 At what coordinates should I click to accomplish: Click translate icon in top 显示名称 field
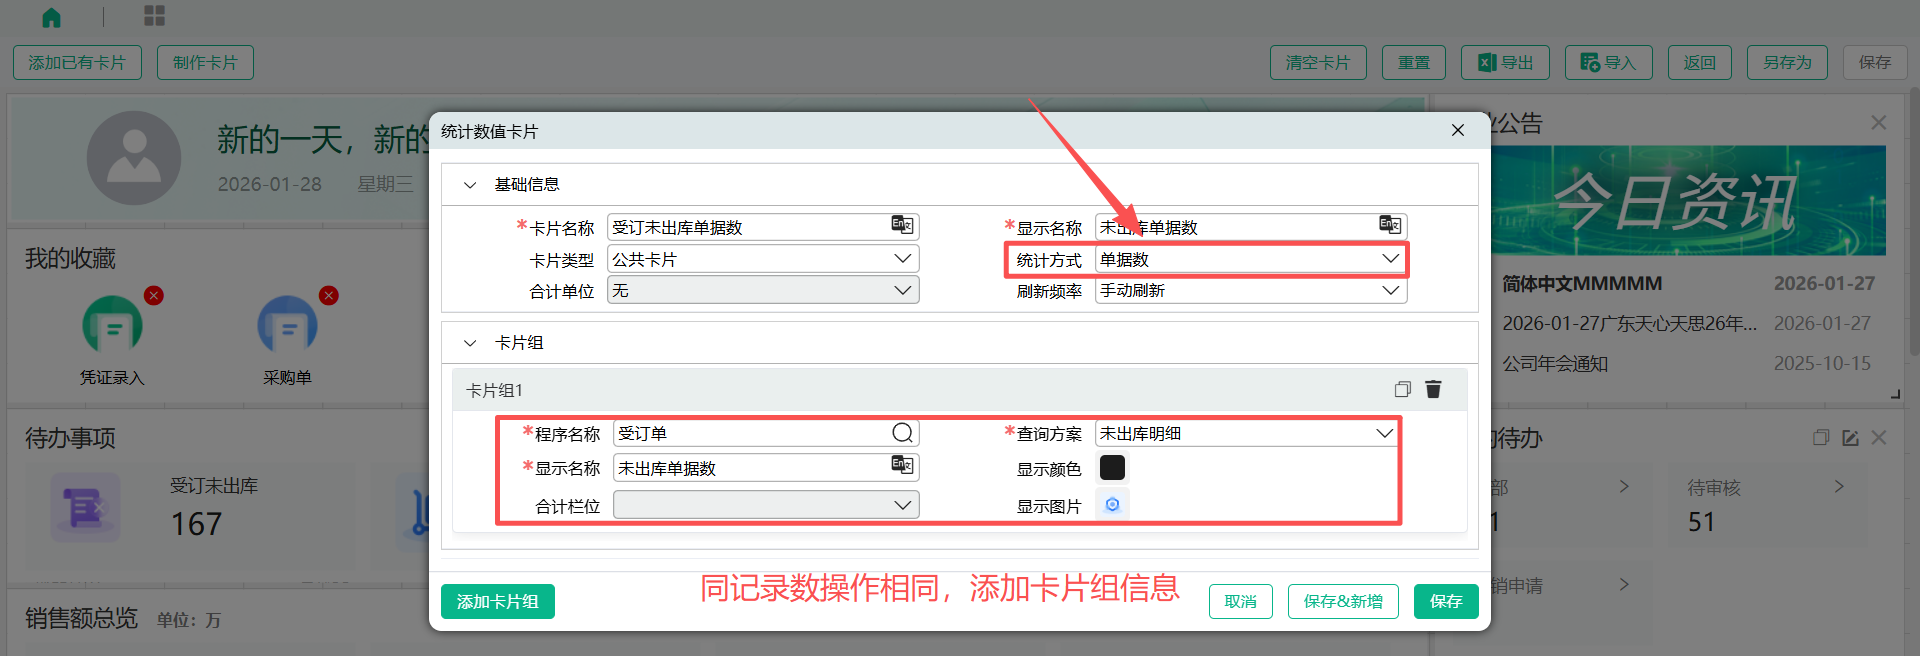pyautogui.click(x=1390, y=225)
